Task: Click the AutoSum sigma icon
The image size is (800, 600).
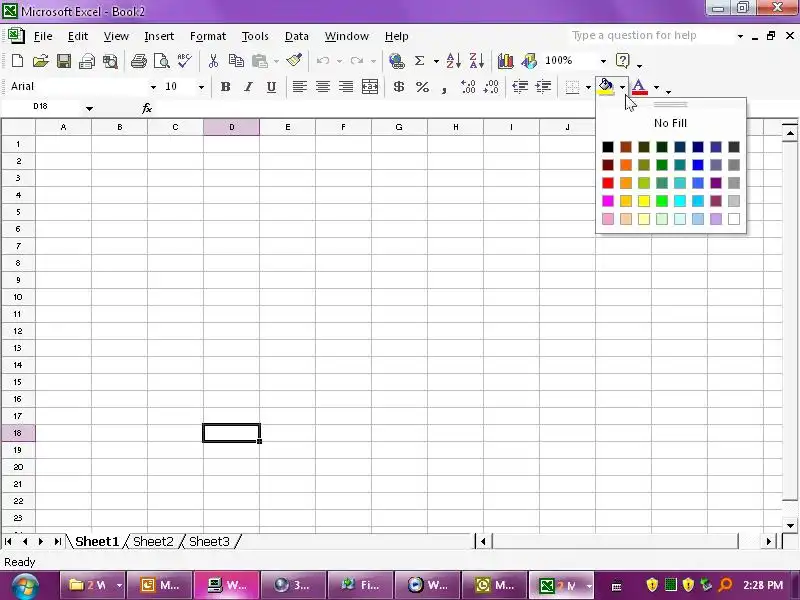Action: (419, 61)
